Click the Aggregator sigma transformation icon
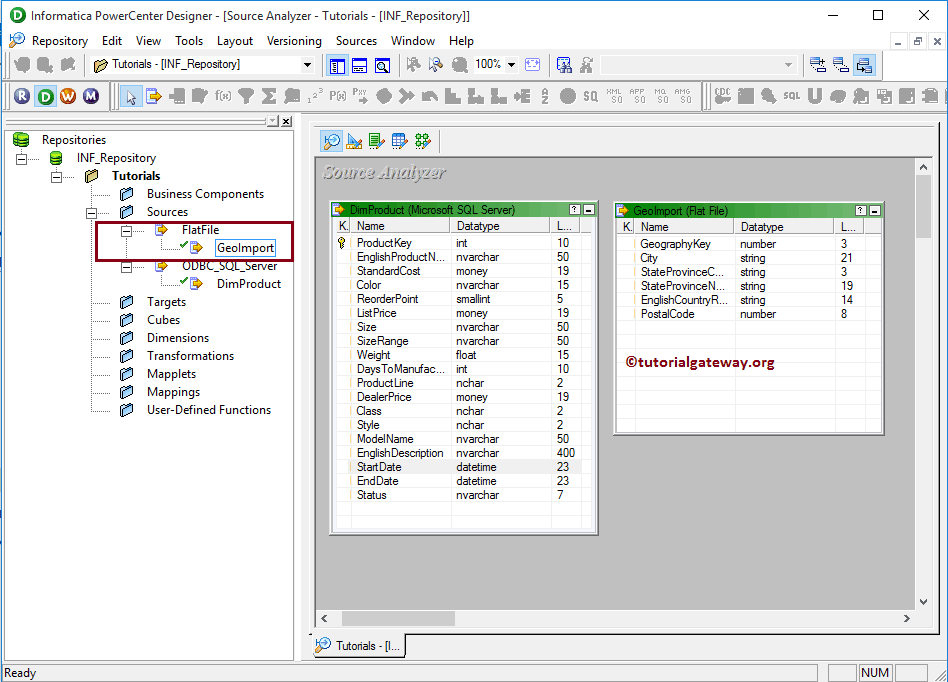Viewport: 948px width, 682px height. click(269, 96)
